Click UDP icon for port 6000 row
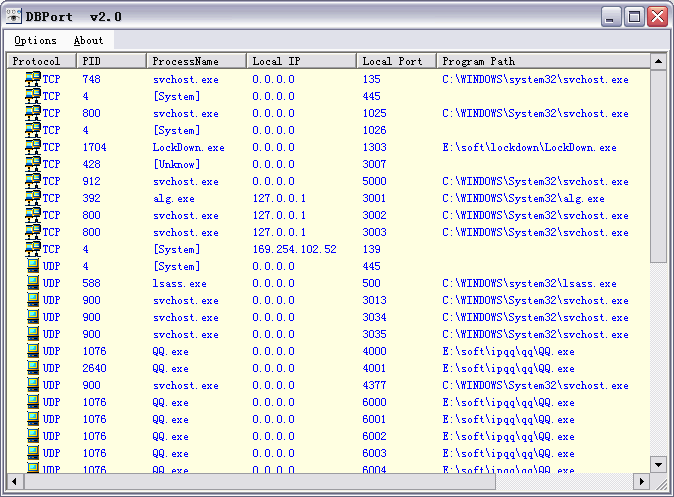 click(33, 402)
